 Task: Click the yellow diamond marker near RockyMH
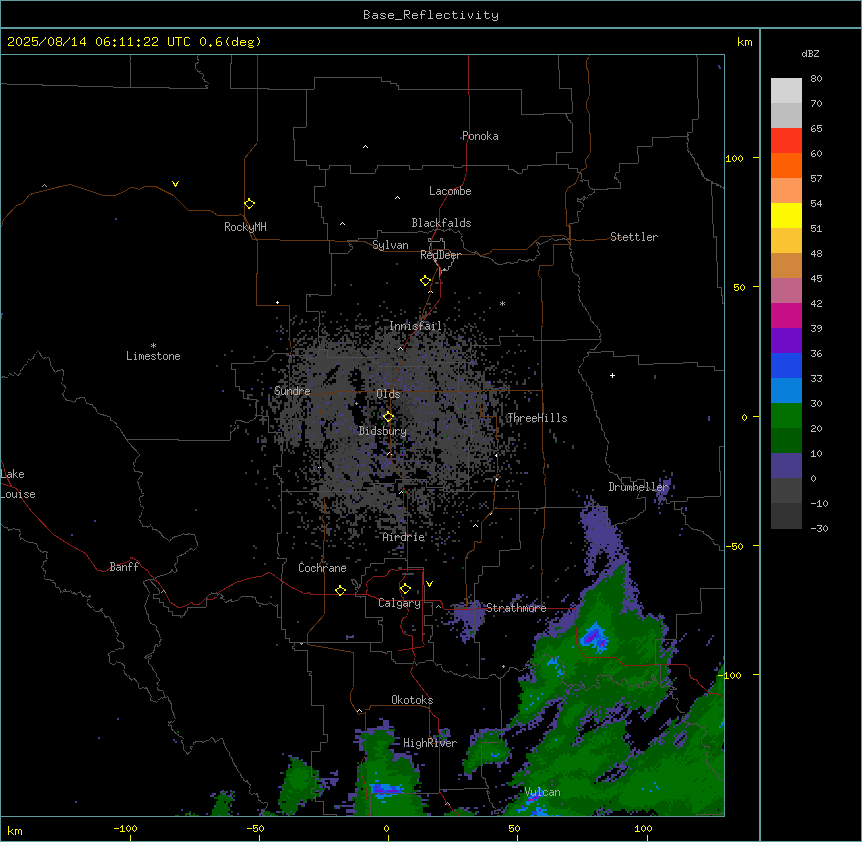click(249, 203)
